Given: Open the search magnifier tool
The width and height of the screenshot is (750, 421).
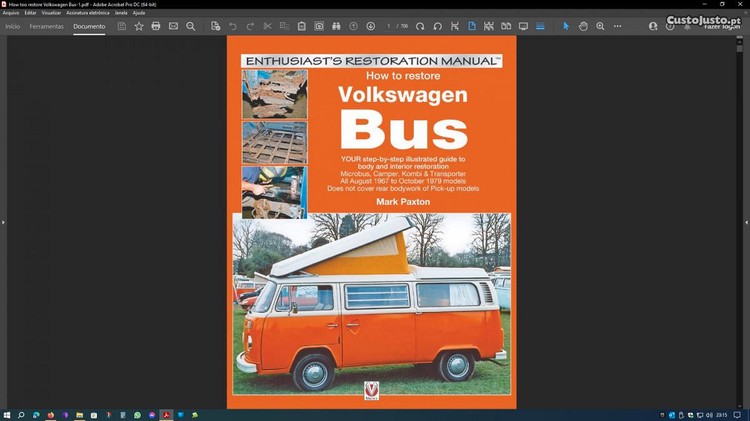Looking at the screenshot, I should click(x=191, y=26).
